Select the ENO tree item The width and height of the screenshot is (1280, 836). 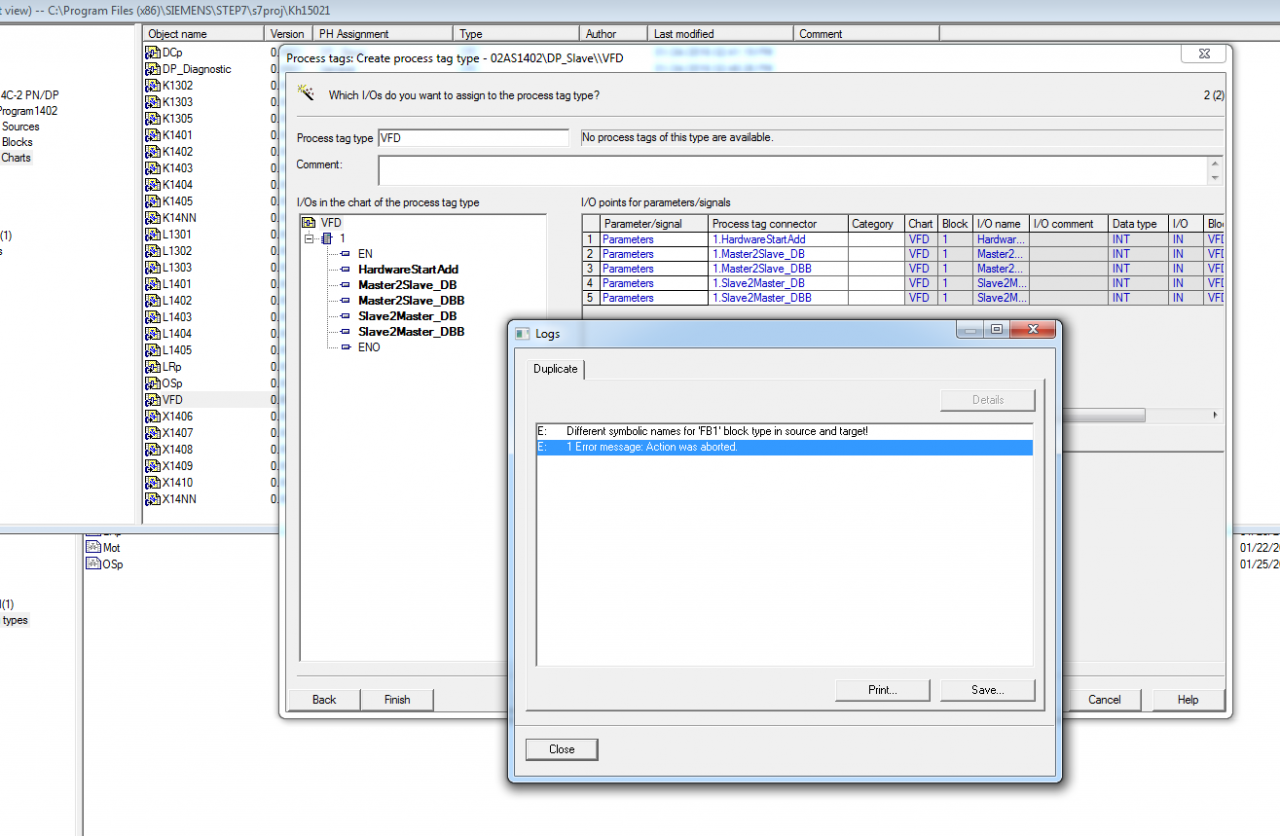[x=369, y=347]
